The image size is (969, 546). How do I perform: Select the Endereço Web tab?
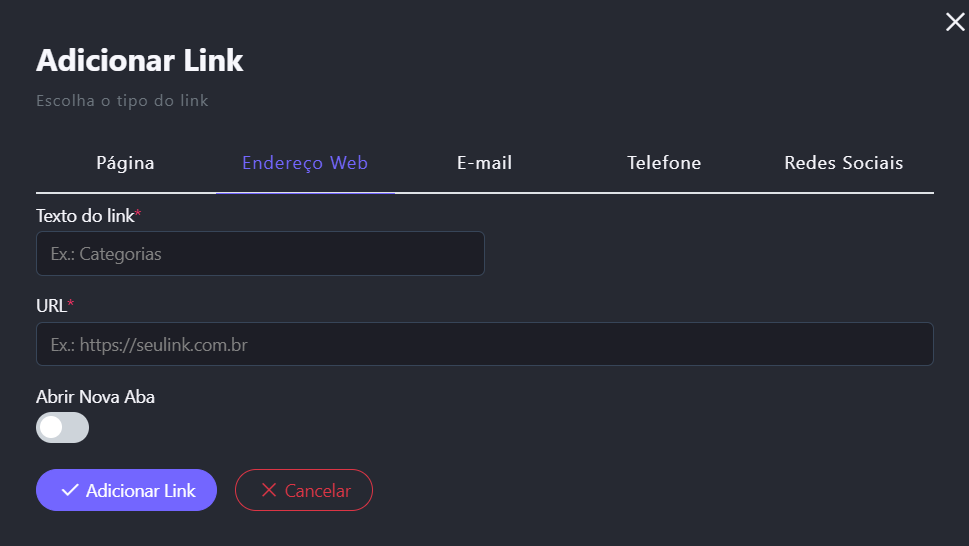[305, 163]
